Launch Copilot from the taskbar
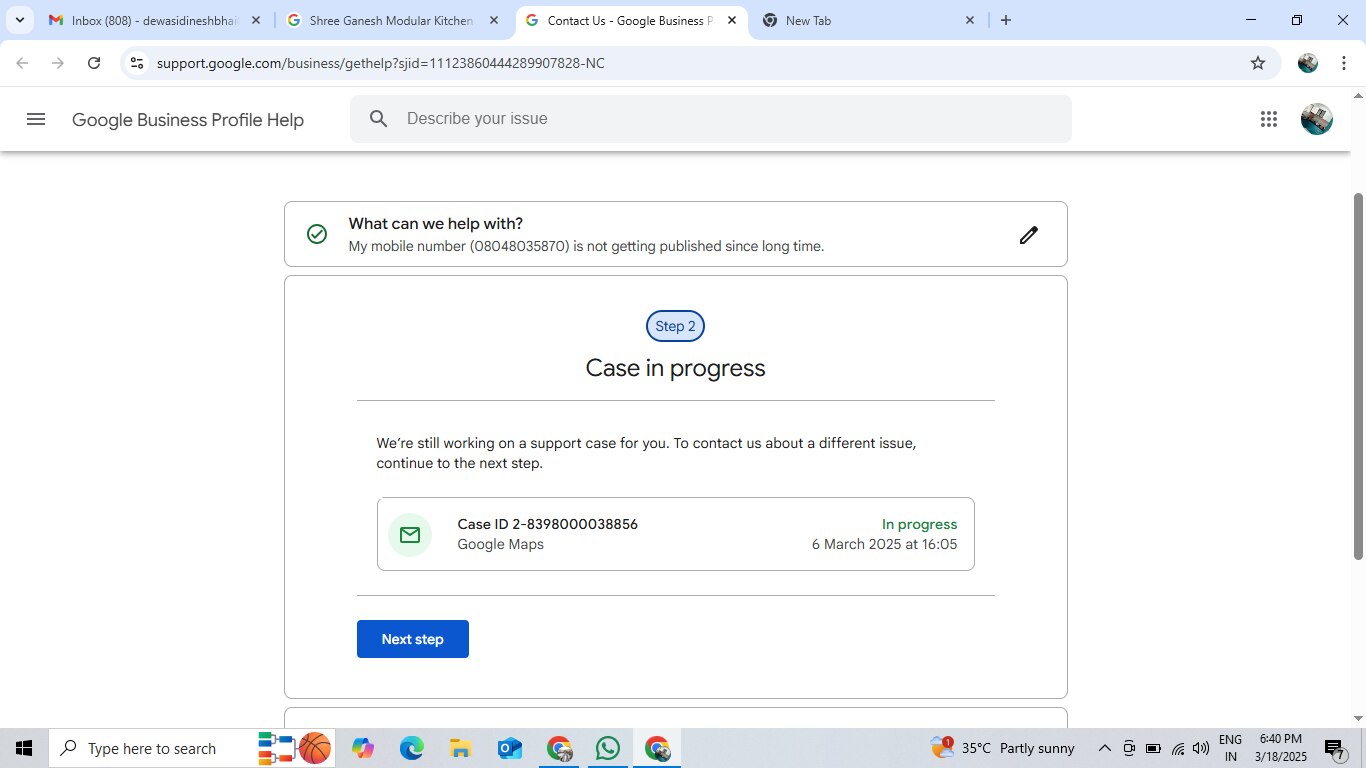 (362, 748)
